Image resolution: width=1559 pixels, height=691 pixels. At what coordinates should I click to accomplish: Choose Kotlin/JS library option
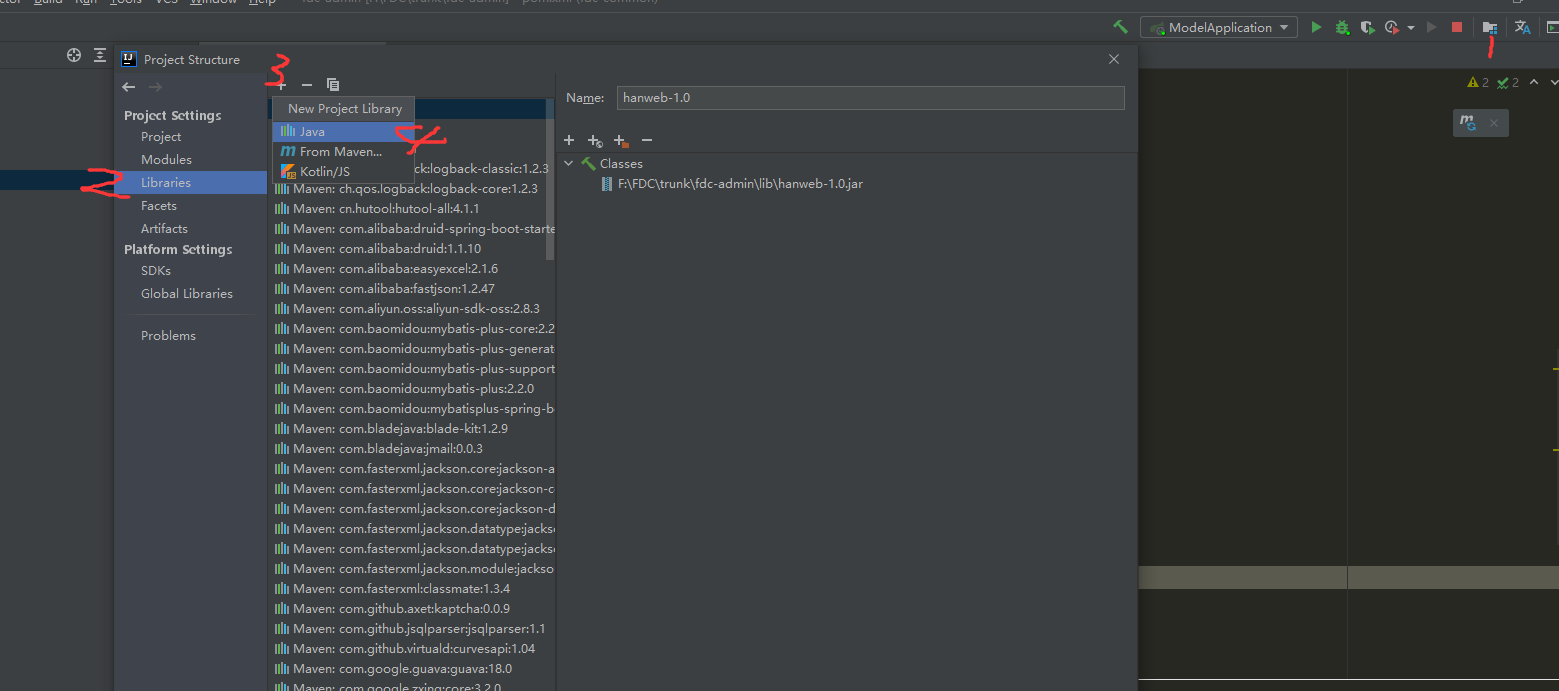(x=343, y=171)
